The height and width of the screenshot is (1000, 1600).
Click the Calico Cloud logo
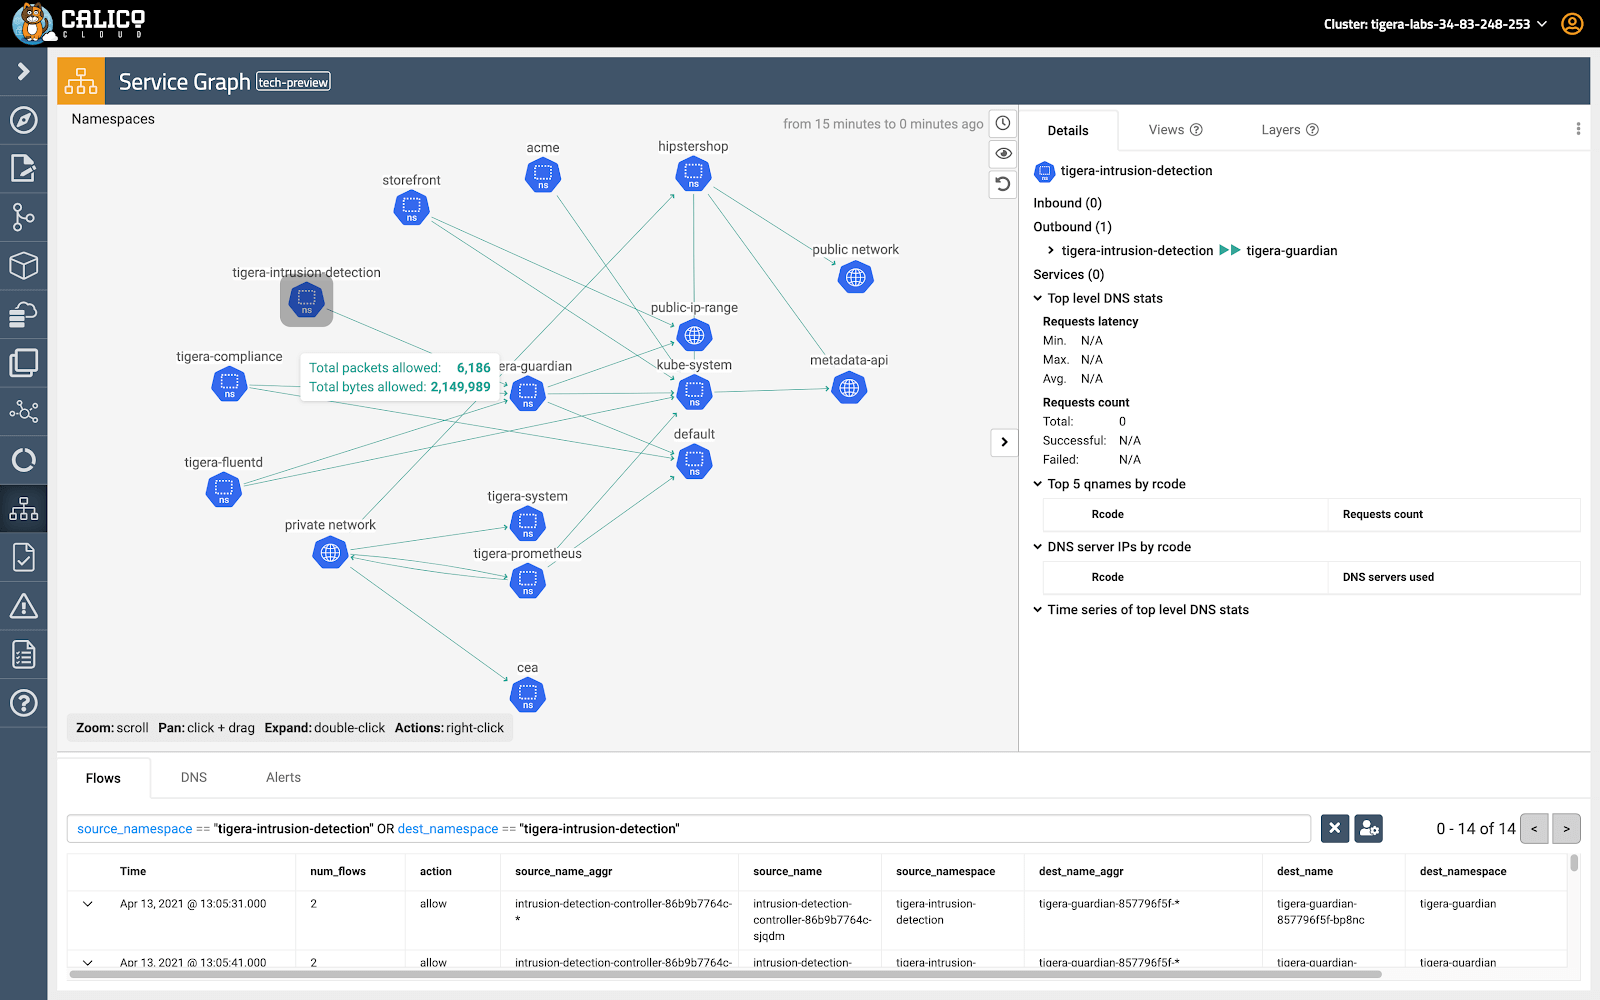point(79,23)
